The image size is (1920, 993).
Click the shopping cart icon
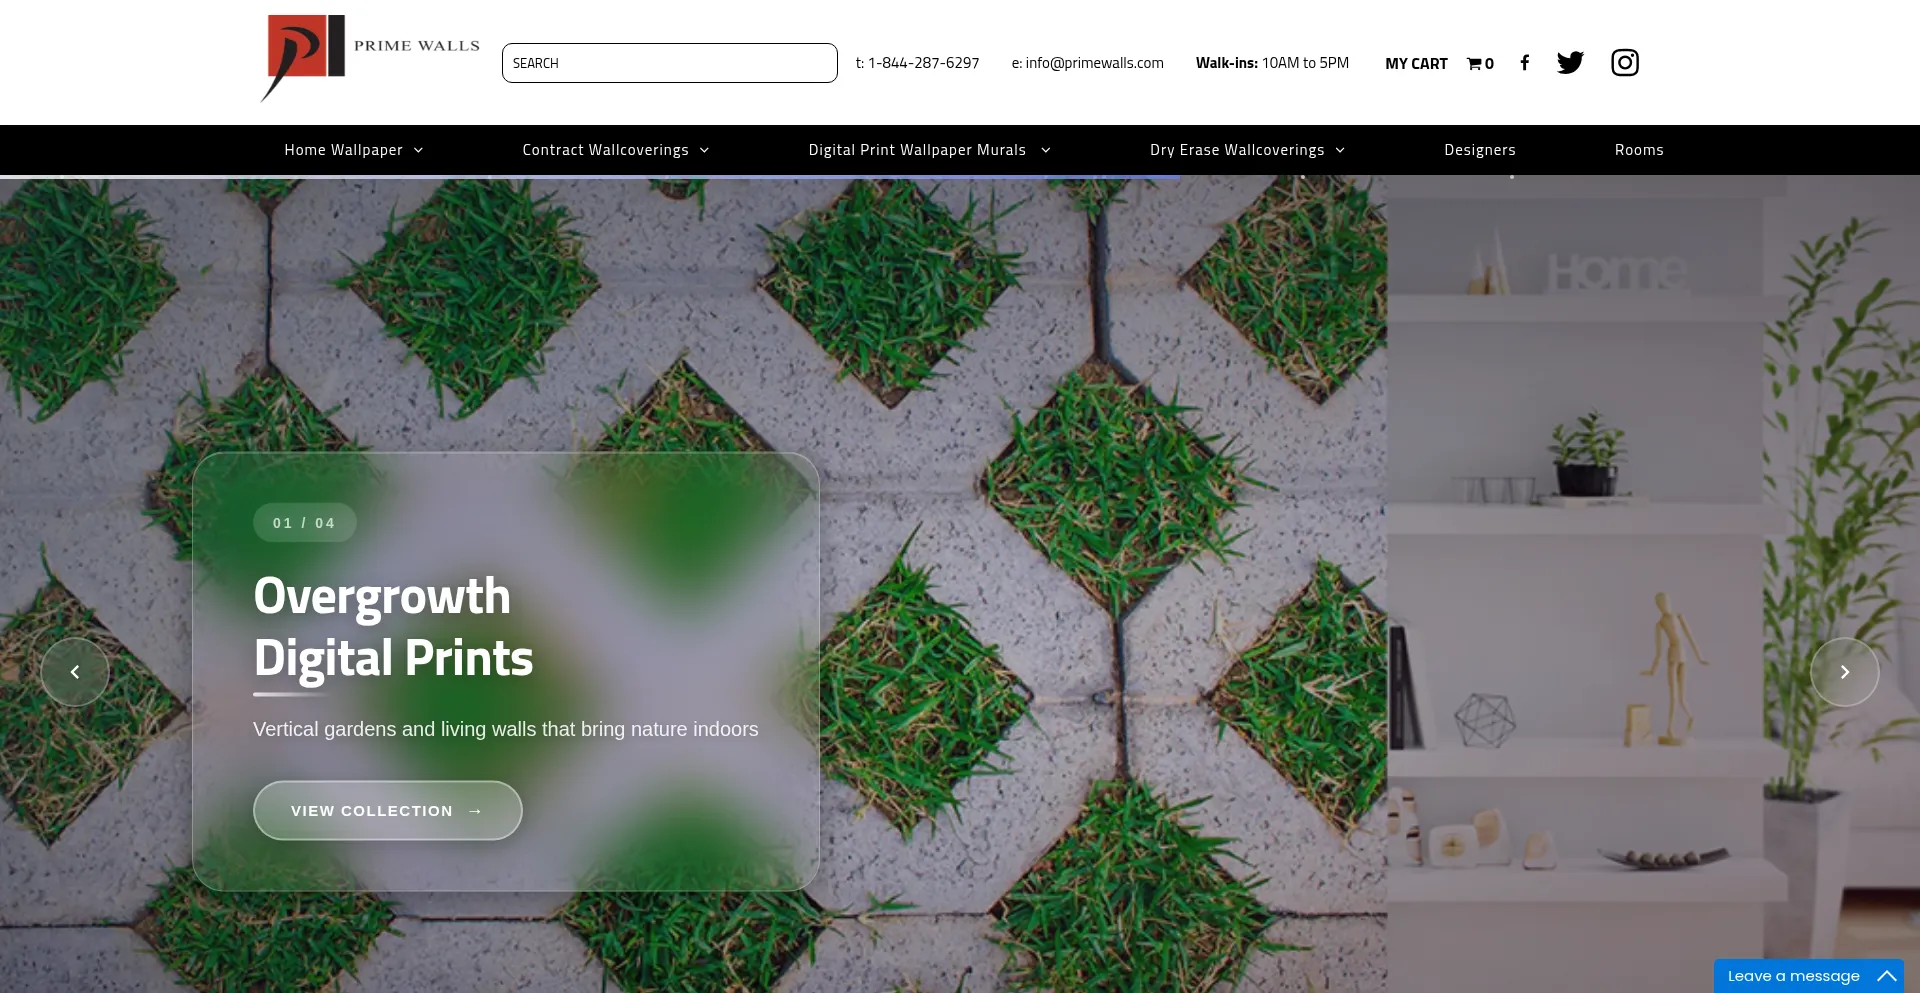[1474, 64]
